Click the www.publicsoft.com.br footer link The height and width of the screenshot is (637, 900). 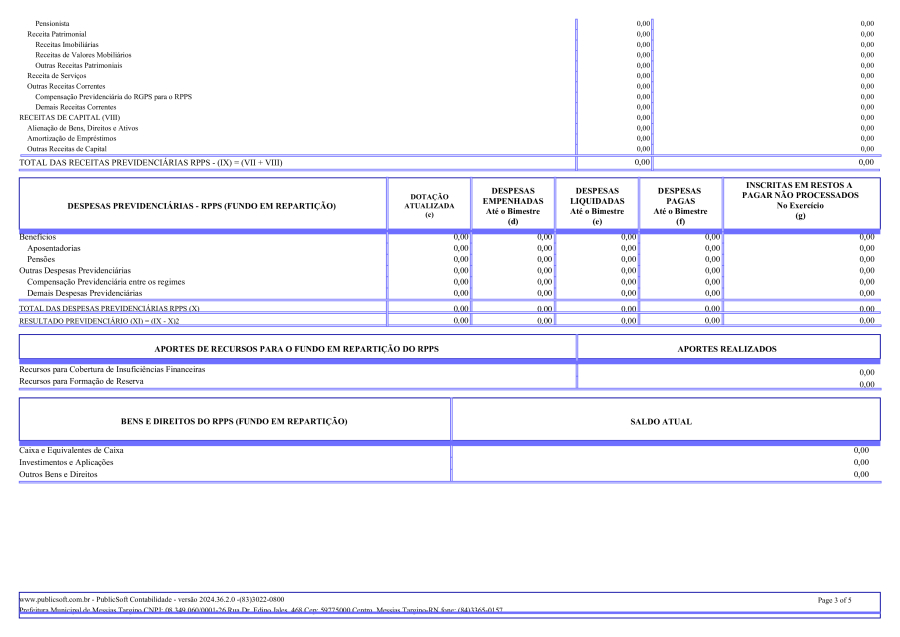tap(53, 599)
